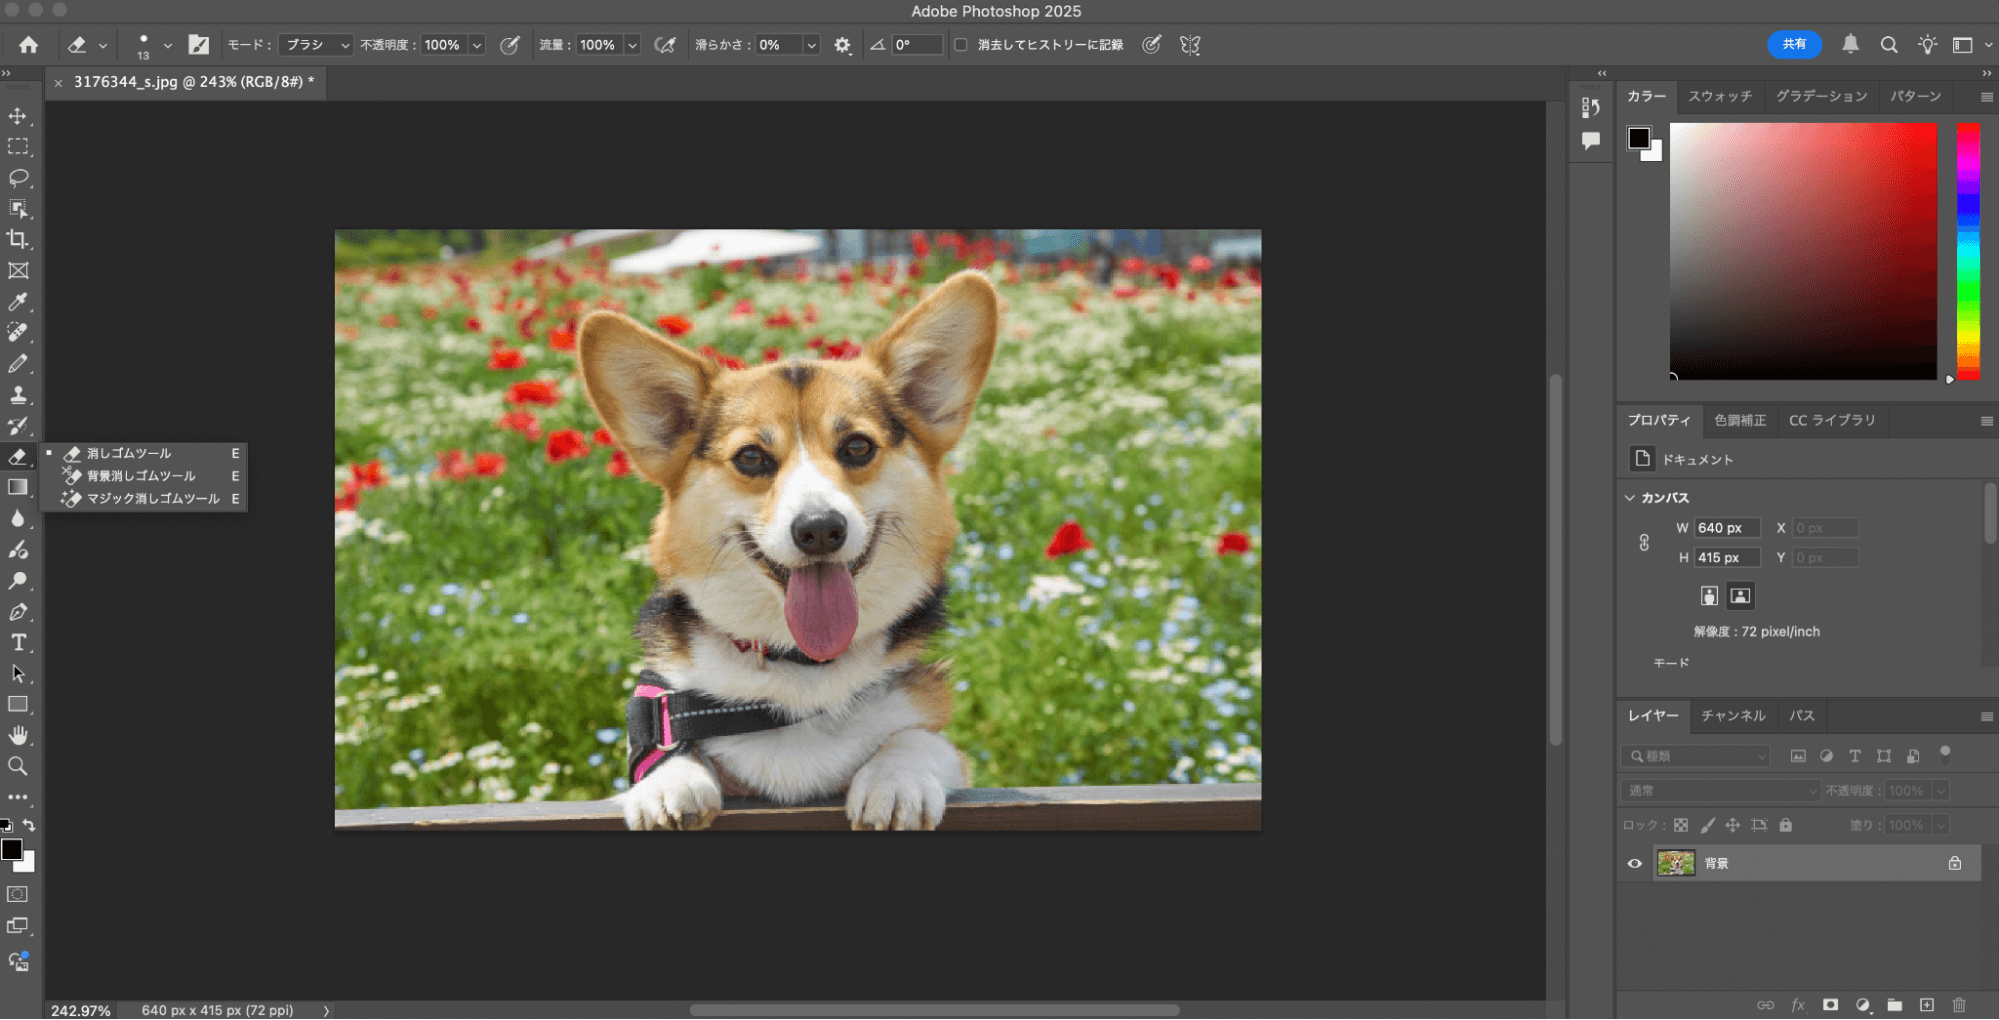Switch to the 色調補正 tab
This screenshot has width=1999, height=1020.
(x=1740, y=420)
